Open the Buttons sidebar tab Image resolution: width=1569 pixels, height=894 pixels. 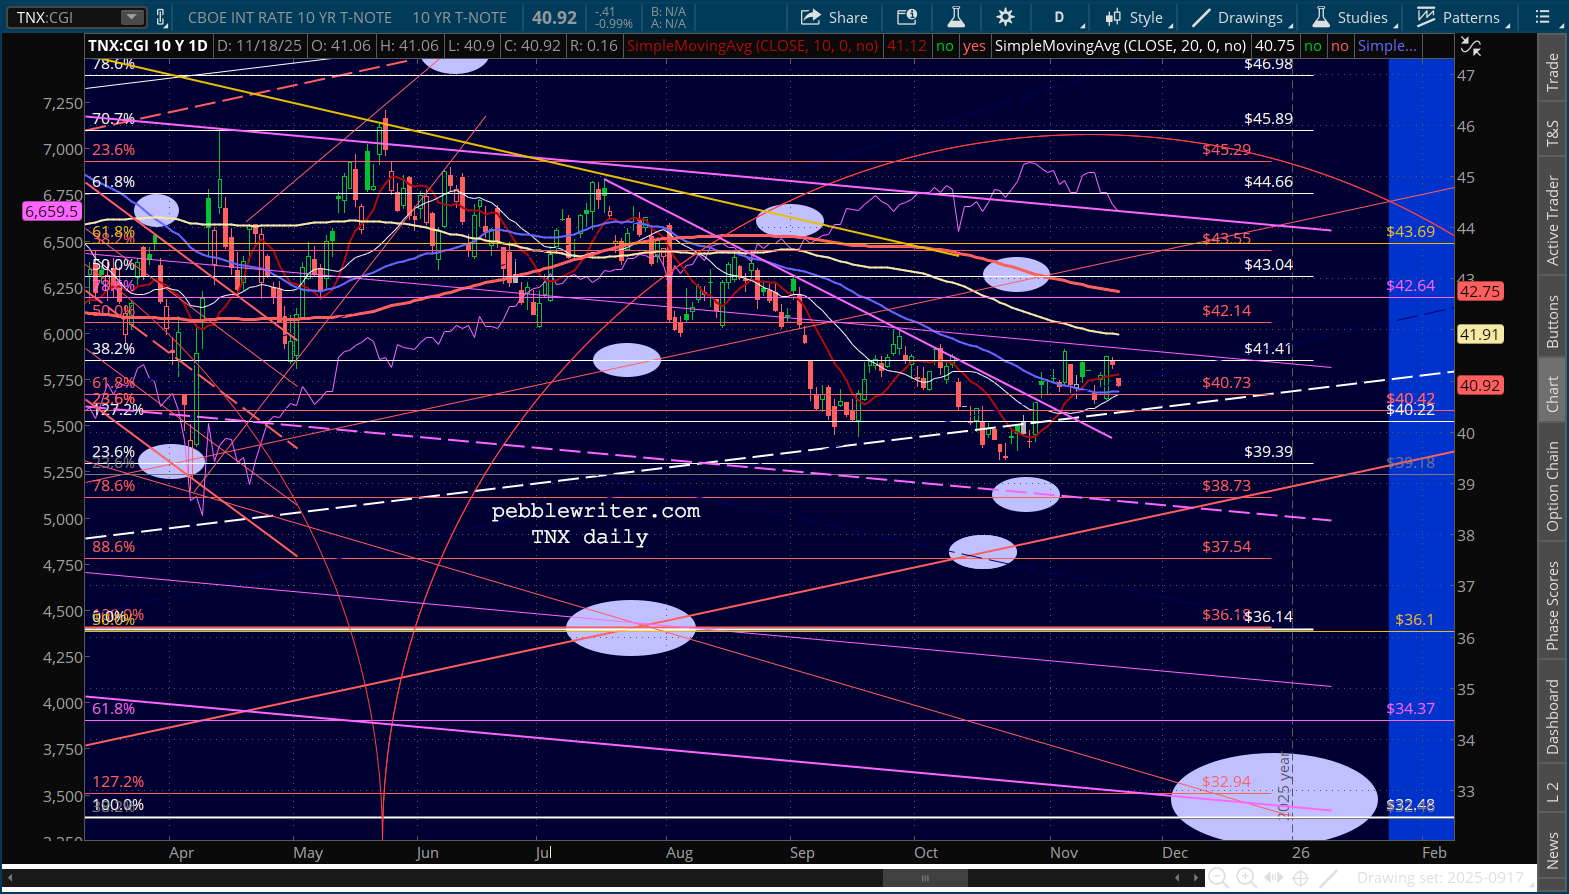[x=1553, y=322]
